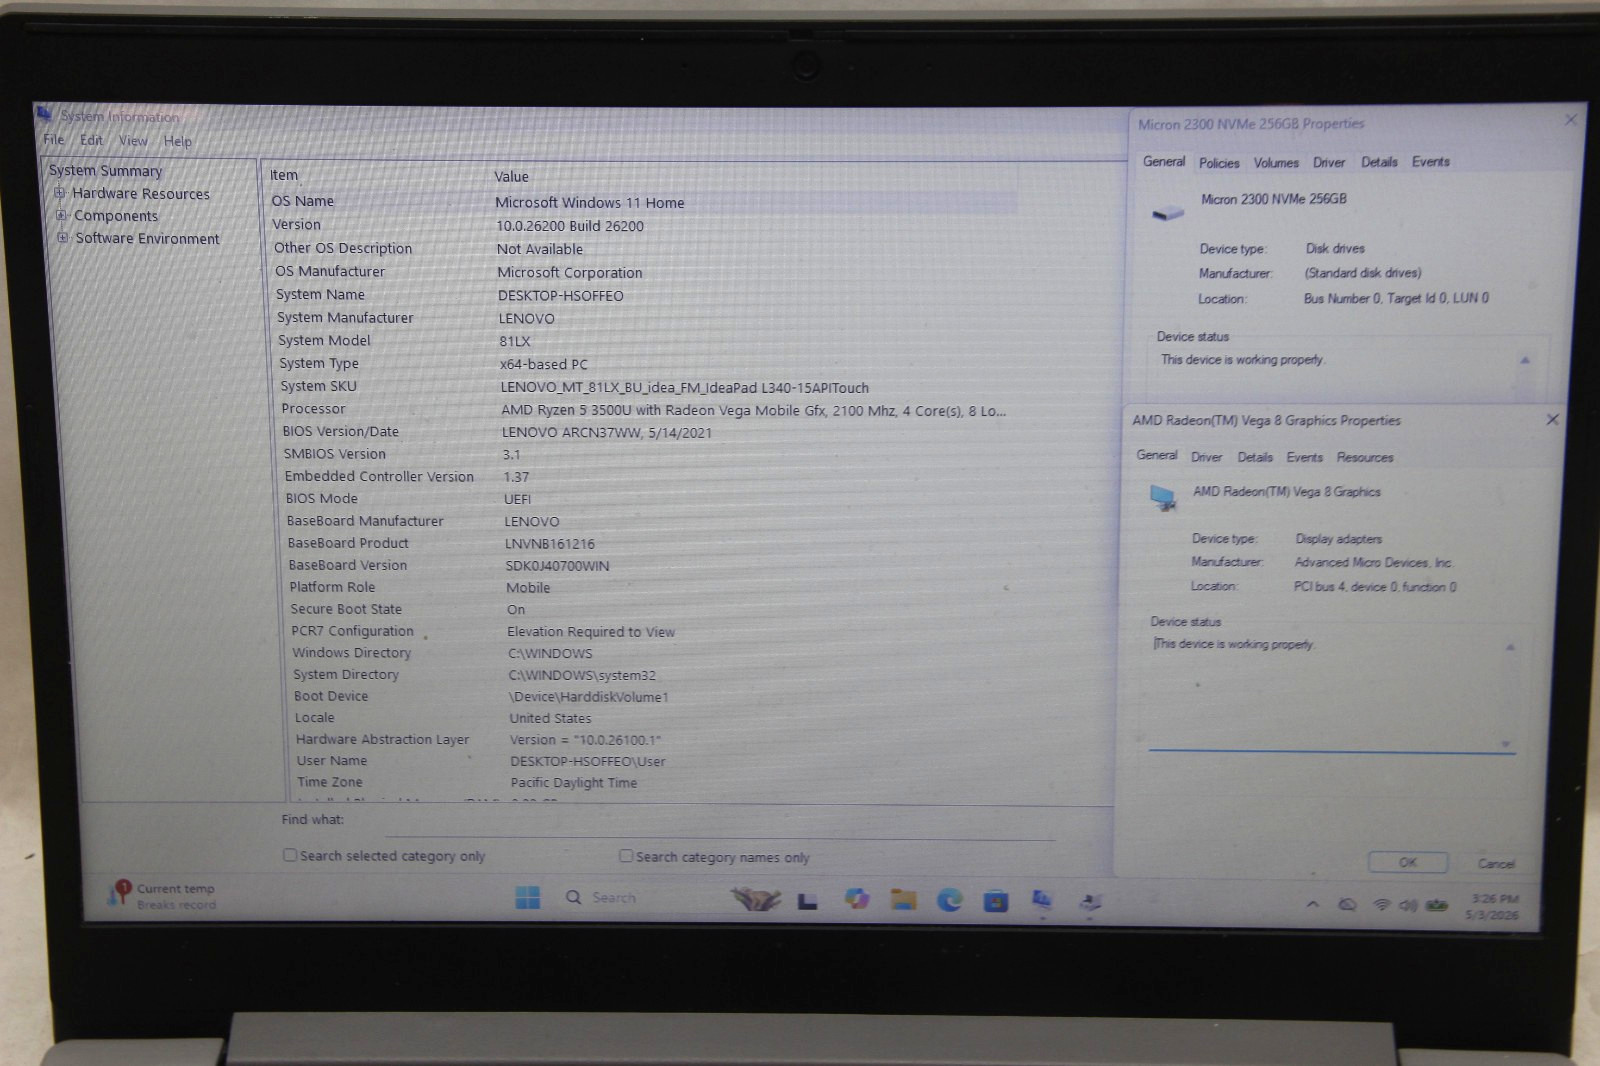The width and height of the screenshot is (1600, 1066).
Task: Open System Information taskbar icon
Action: tap(1042, 900)
